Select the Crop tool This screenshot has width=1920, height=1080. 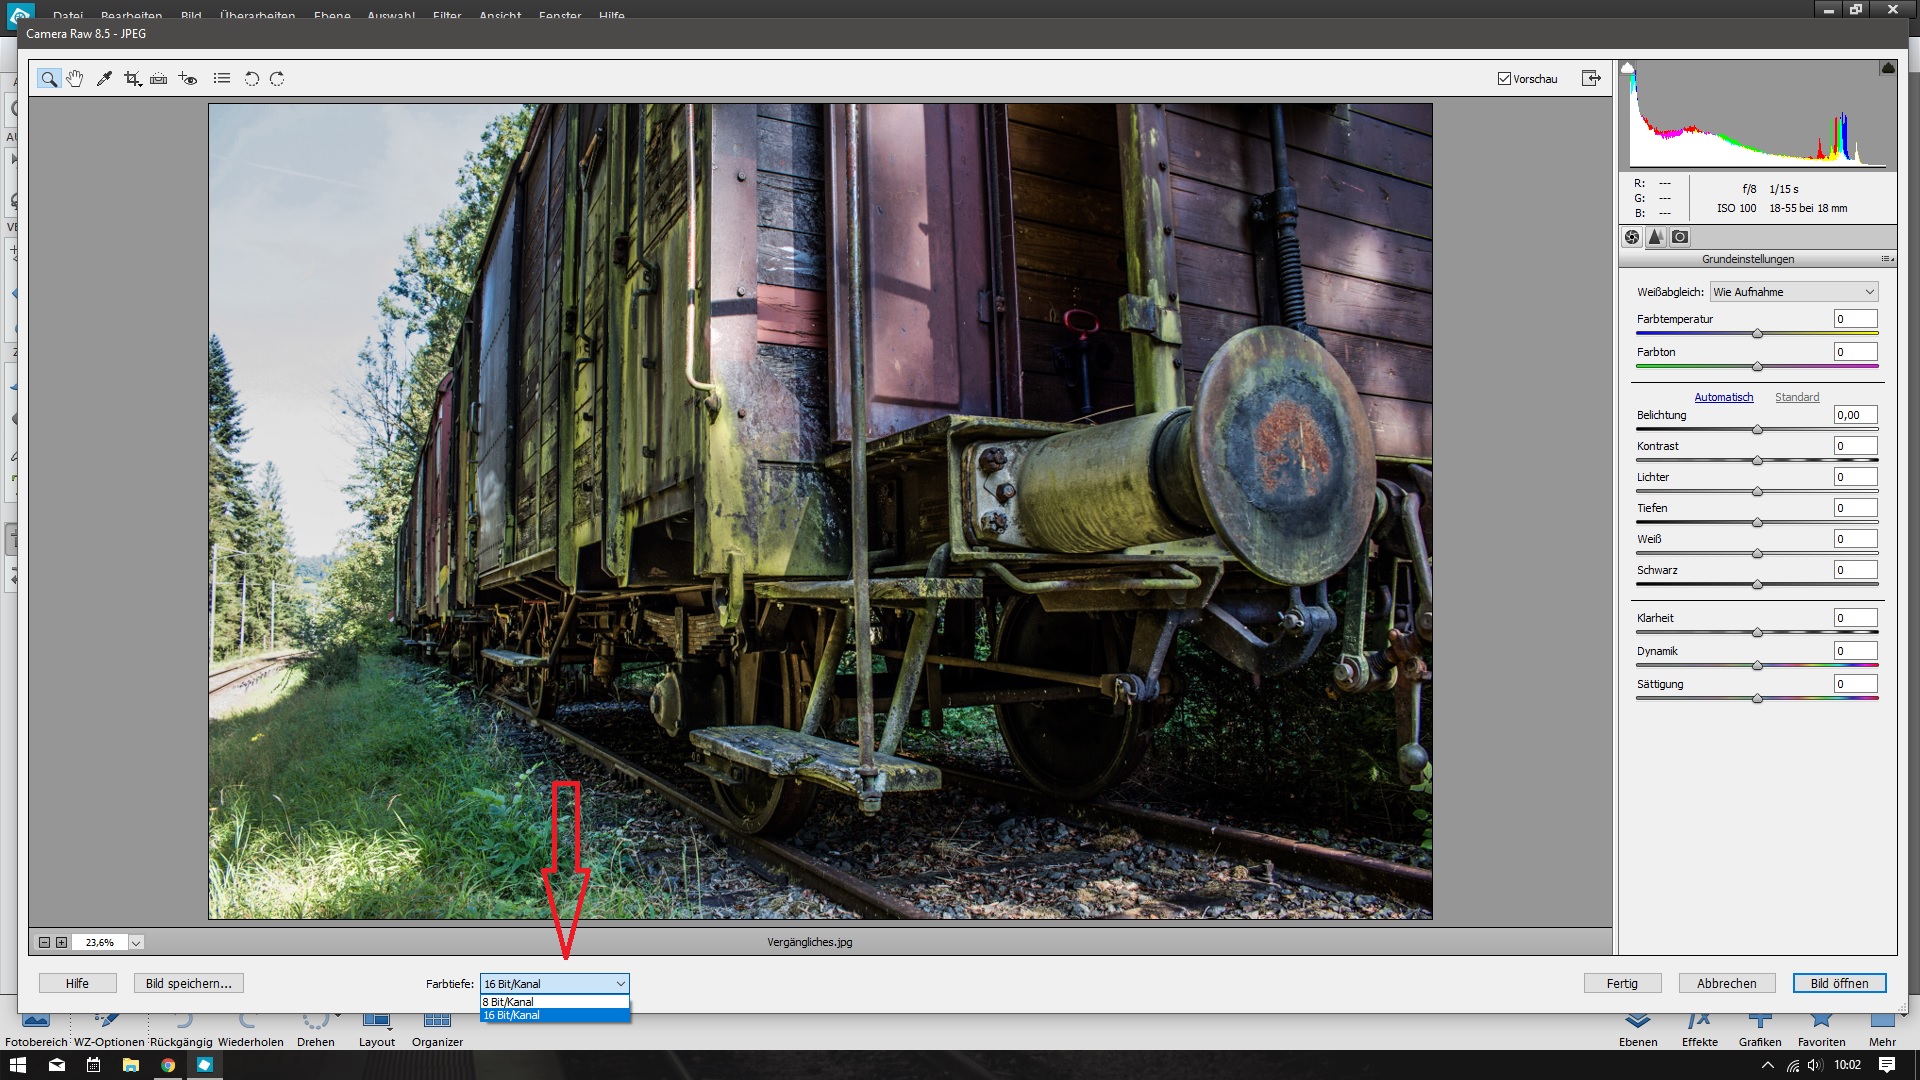132,79
